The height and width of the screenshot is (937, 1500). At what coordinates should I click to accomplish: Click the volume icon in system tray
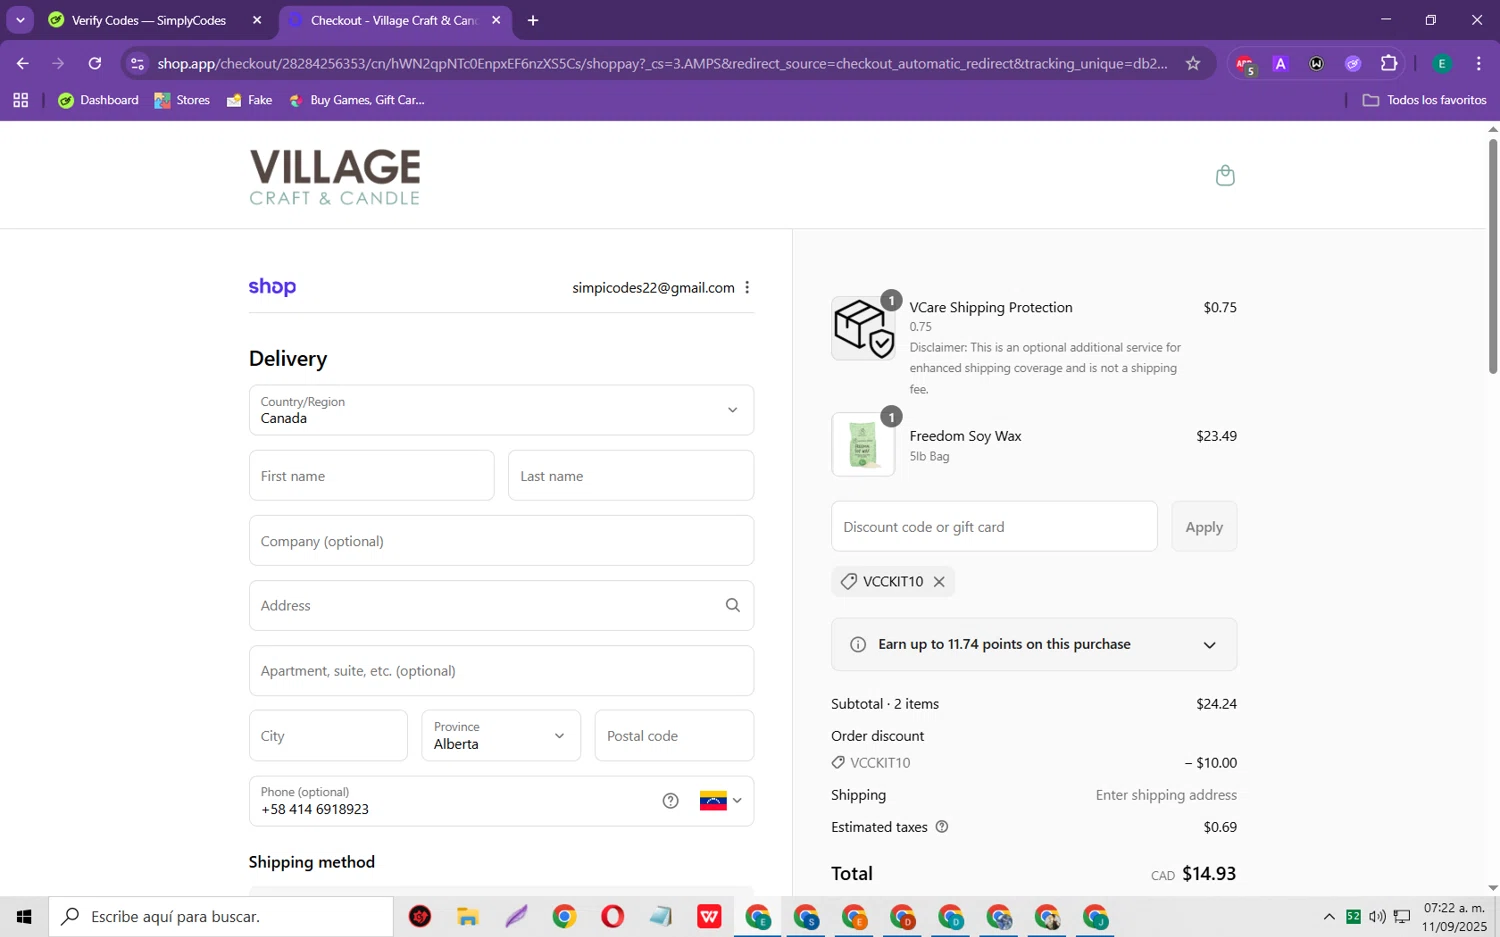click(x=1377, y=916)
